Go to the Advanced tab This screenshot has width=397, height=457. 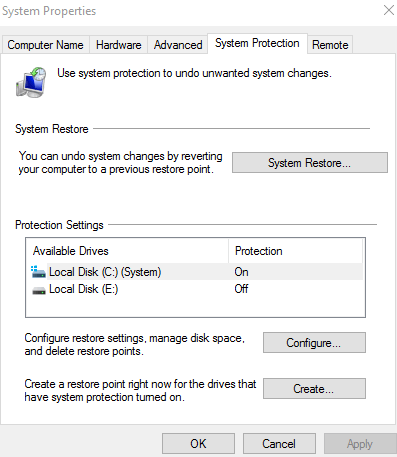click(x=178, y=45)
